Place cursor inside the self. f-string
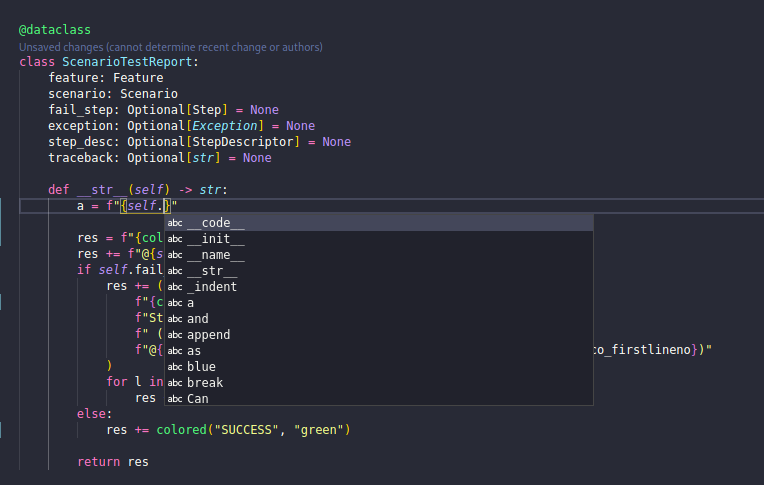This screenshot has width=764, height=485. (x=146, y=206)
